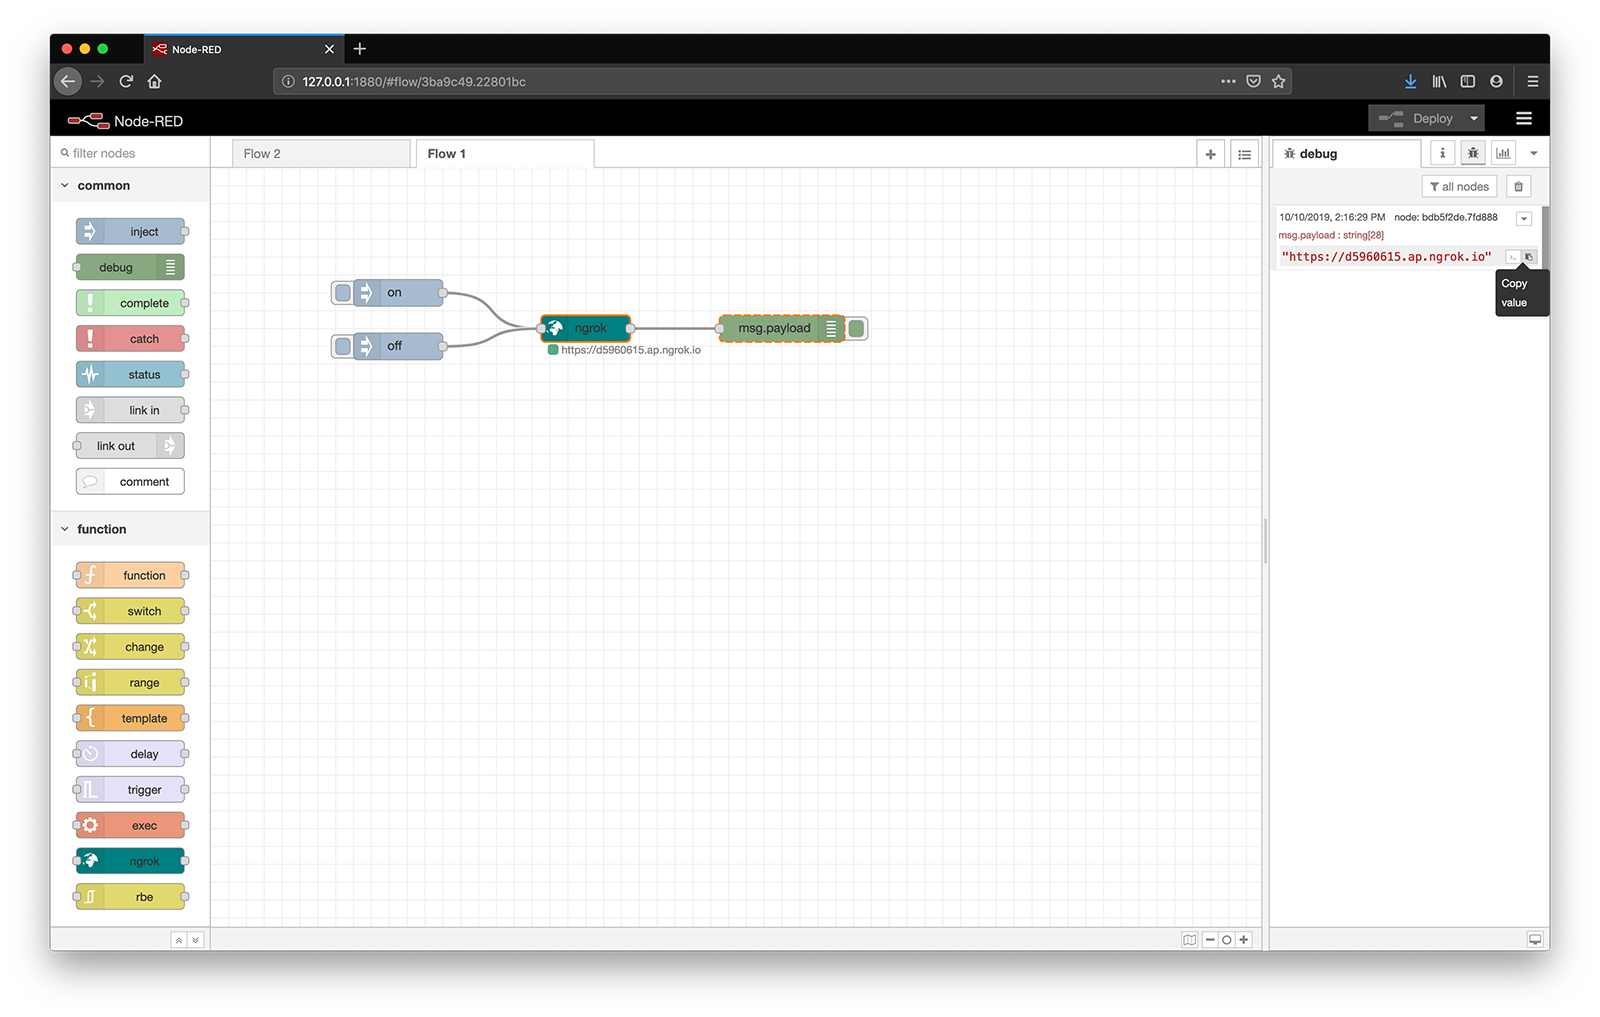Select the ngrok node in palette
Screen dimensions: 1600x1017
(x=131, y=861)
